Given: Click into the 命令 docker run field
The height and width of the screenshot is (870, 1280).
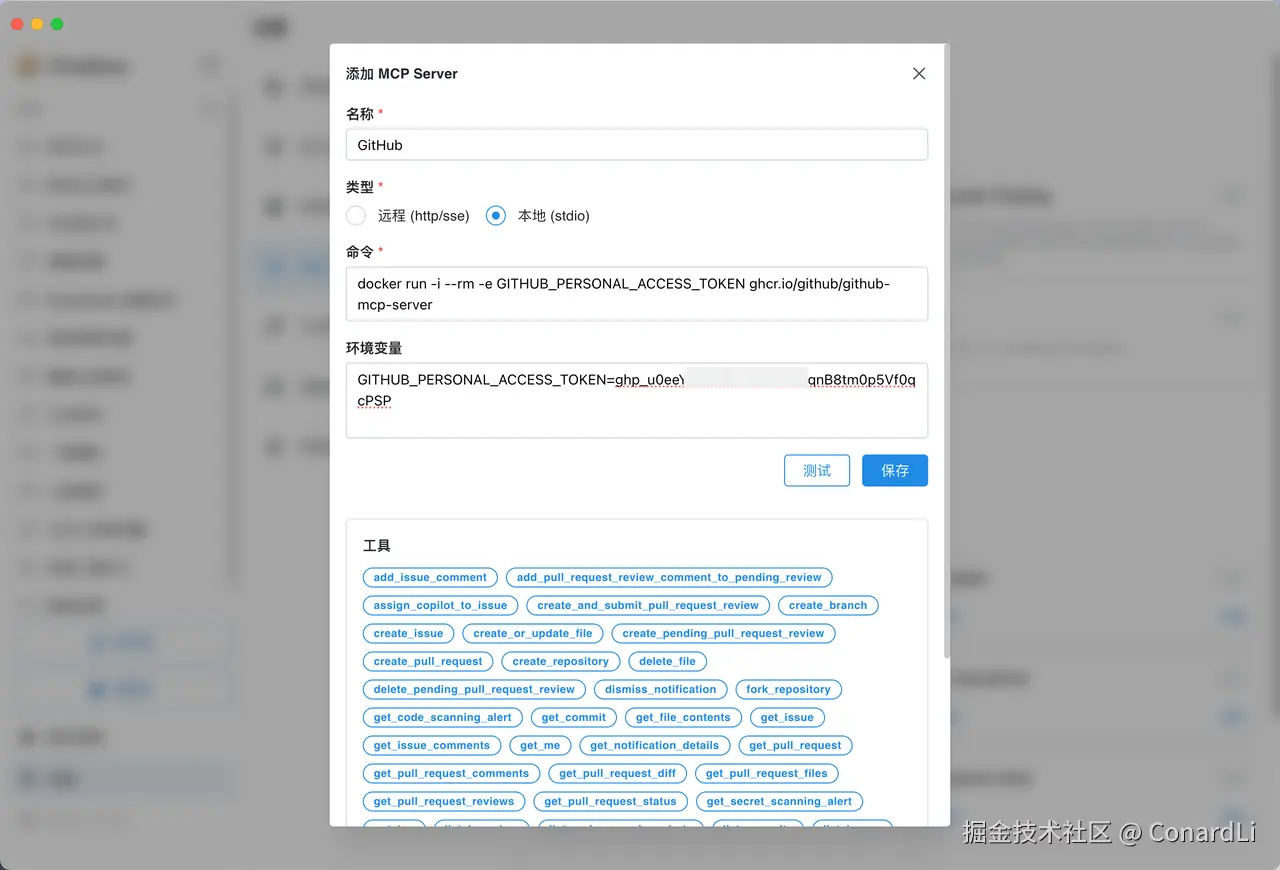Looking at the screenshot, I should 637,294.
